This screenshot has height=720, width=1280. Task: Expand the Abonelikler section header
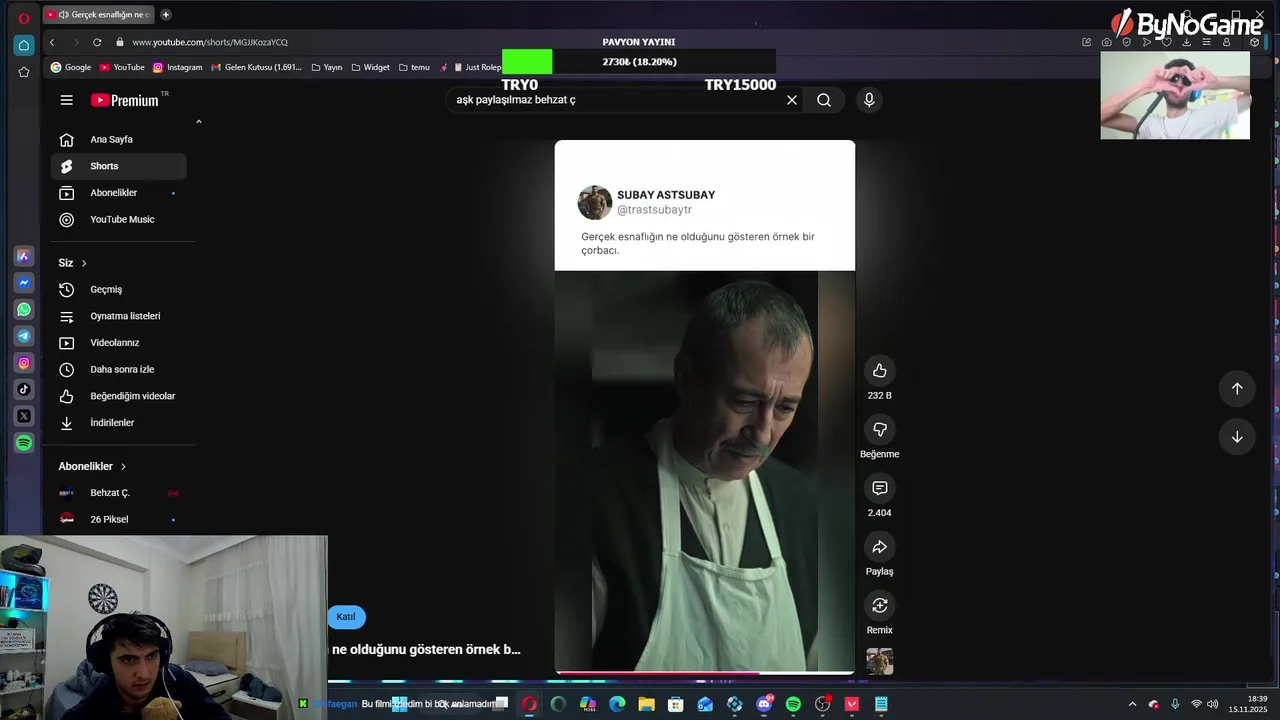click(92, 466)
